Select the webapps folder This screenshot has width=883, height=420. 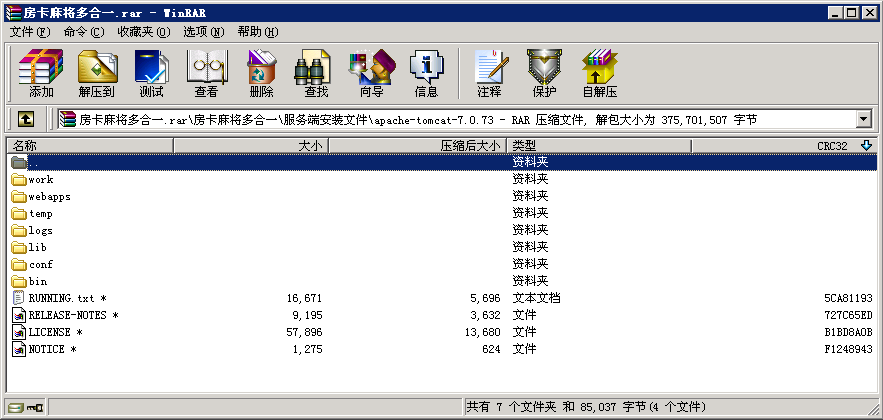click(49, 197)
